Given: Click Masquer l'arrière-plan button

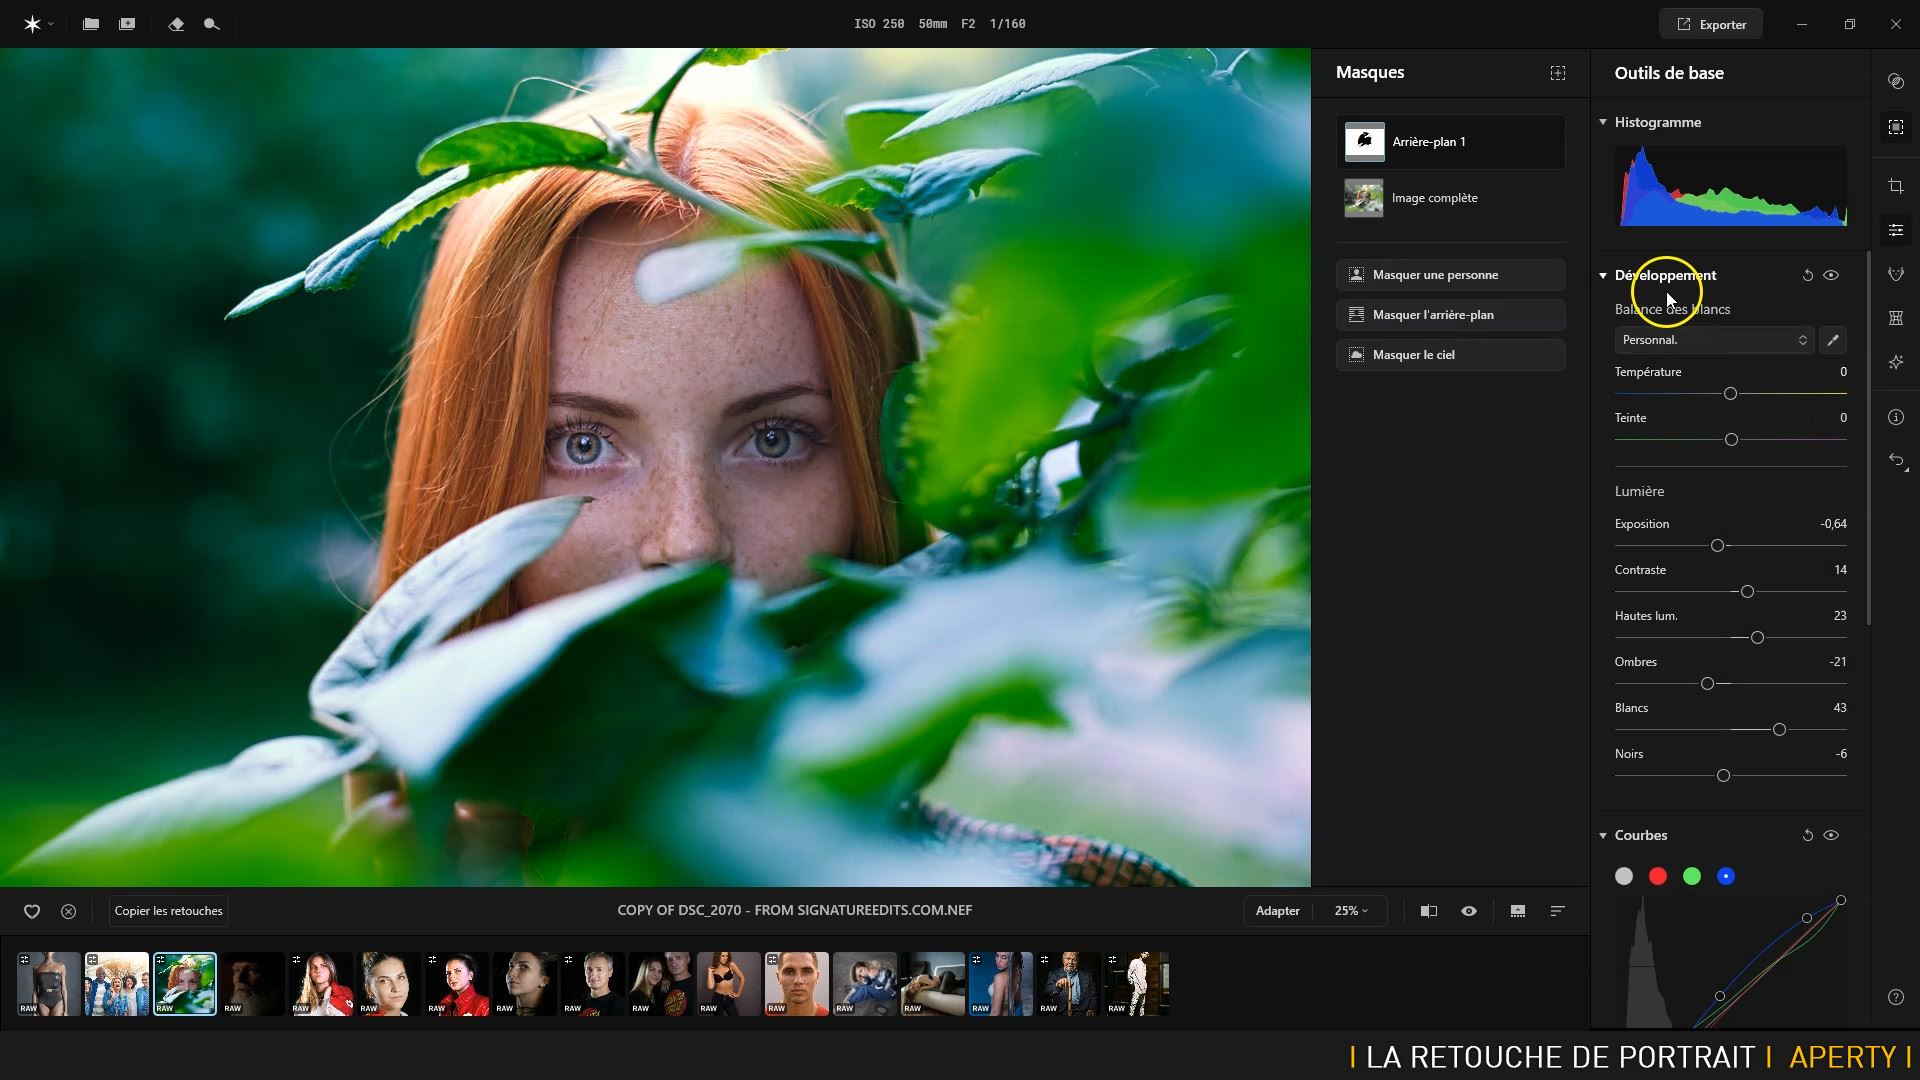Looking at the screenshot, I should (x=1450, y=315).
